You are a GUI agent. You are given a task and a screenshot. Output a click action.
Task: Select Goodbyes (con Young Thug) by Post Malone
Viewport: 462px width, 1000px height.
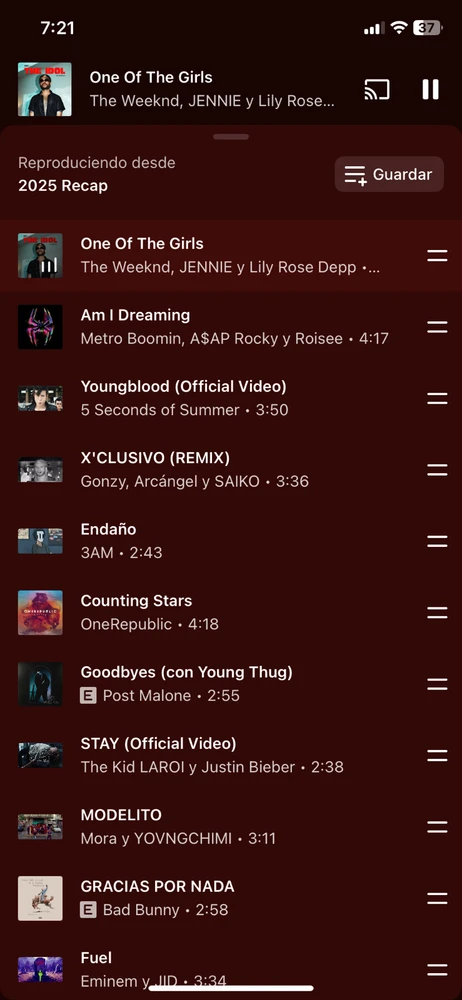(x=231, y=684)
